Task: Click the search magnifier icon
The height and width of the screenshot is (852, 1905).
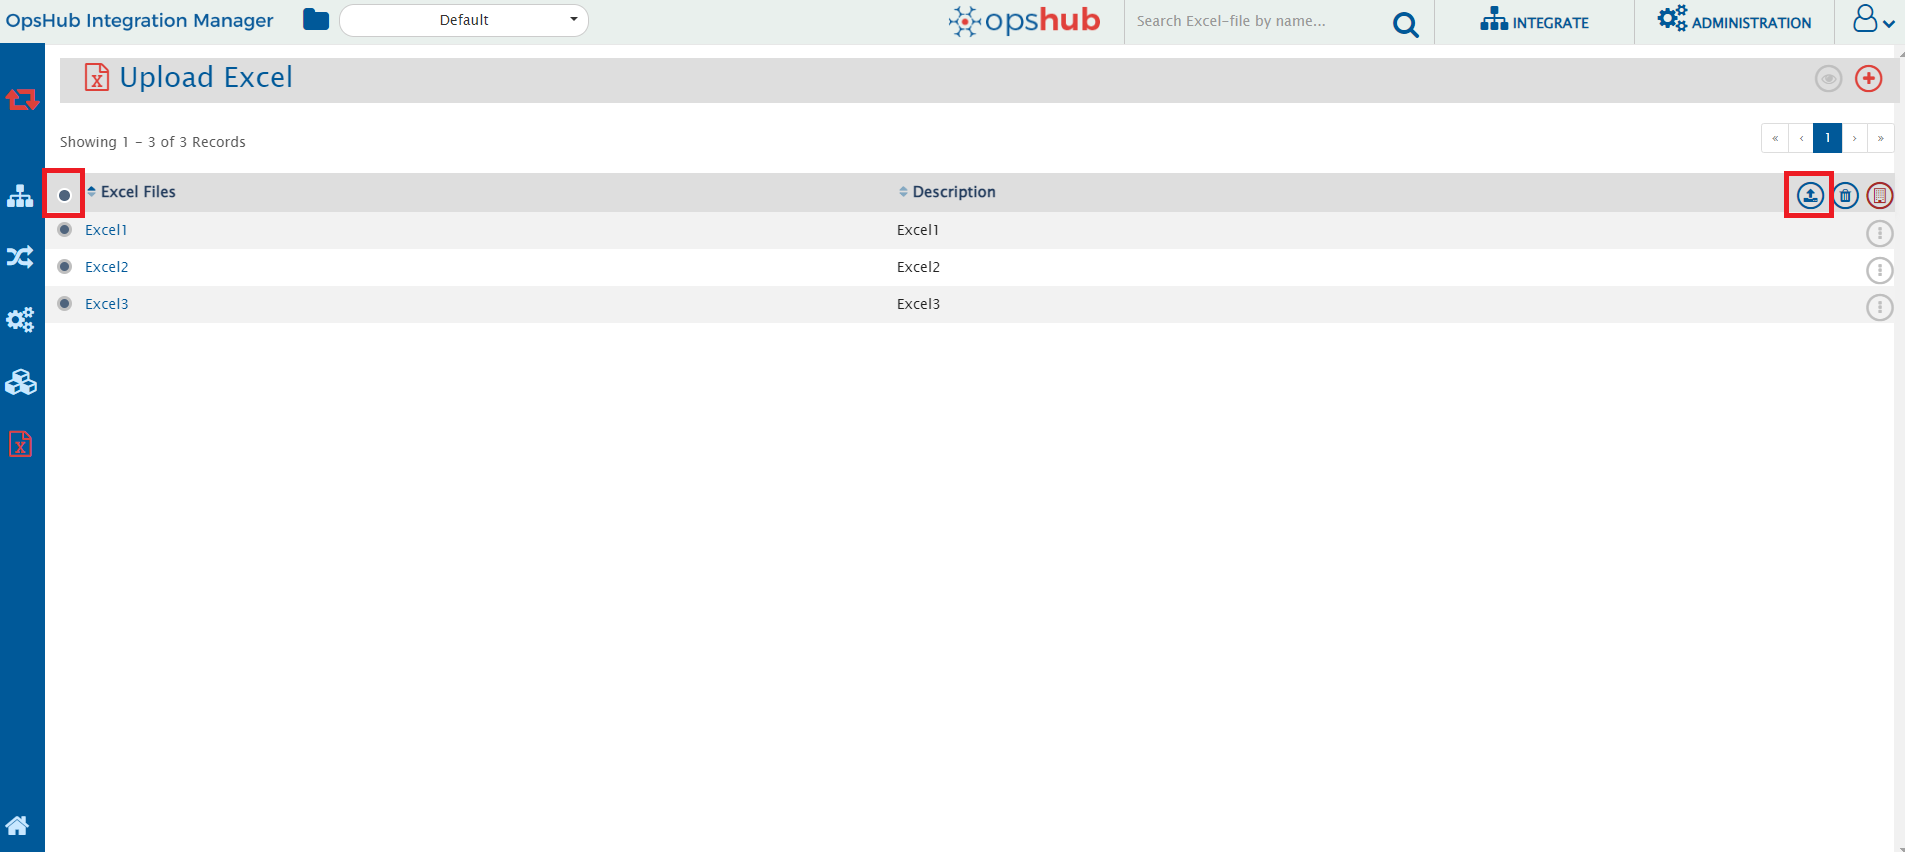Action: [x=1405, y=24]
